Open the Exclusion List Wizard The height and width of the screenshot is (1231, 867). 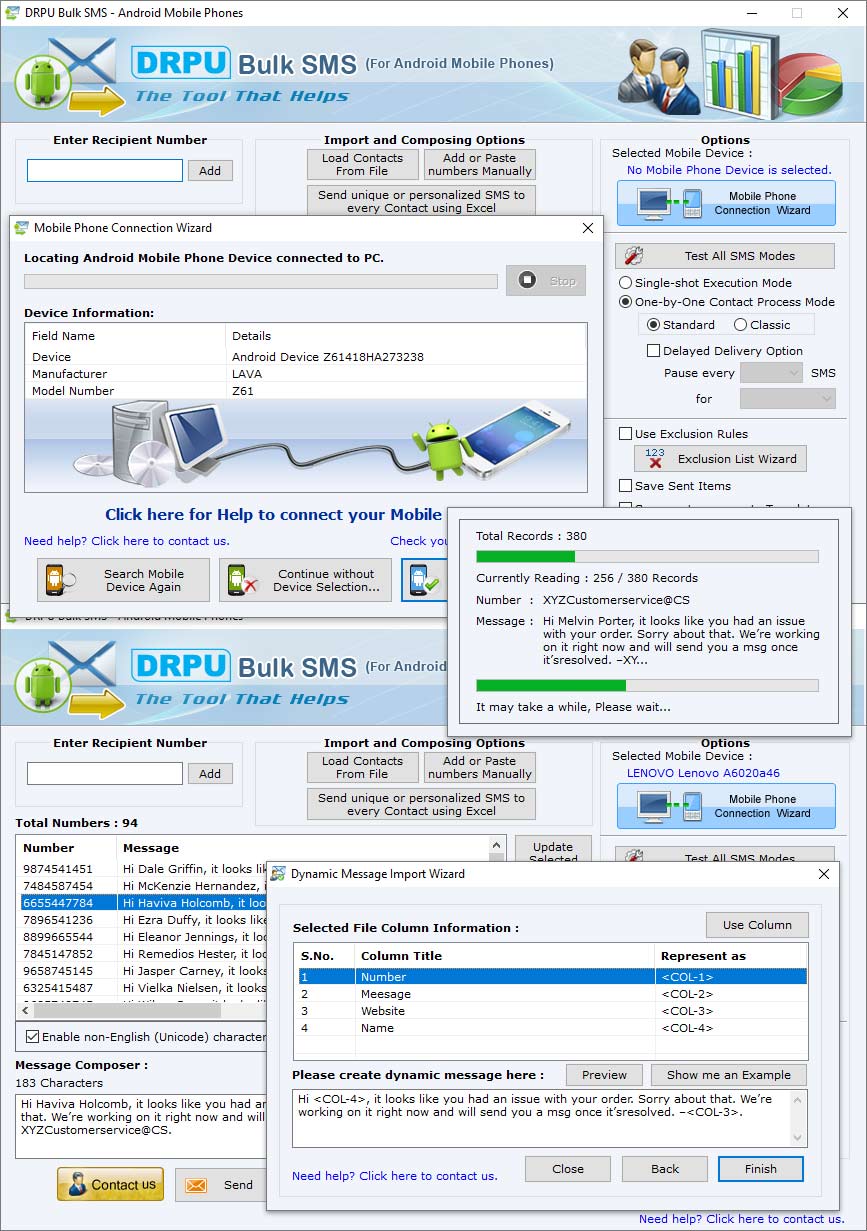click(x=719, y=458)
